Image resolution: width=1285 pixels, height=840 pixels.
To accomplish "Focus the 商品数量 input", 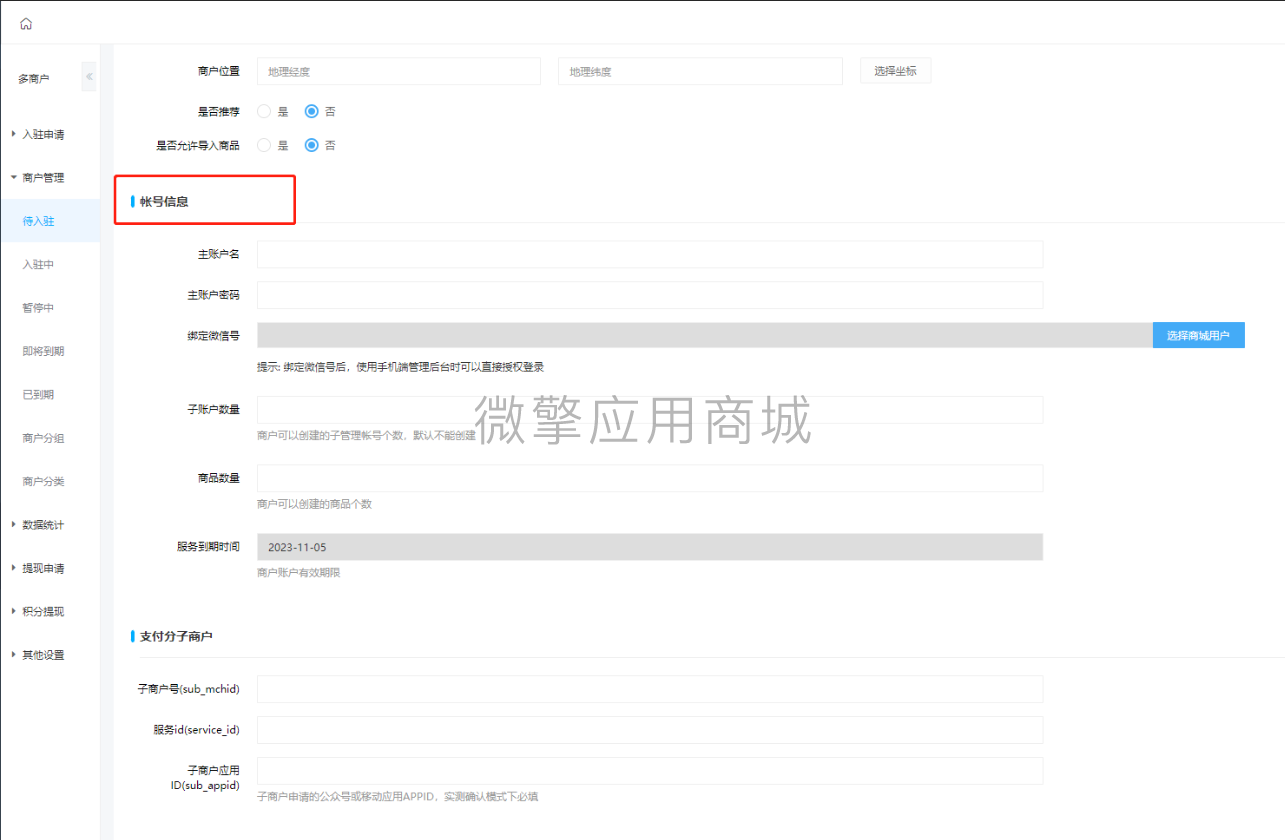I will click(650, 478).
